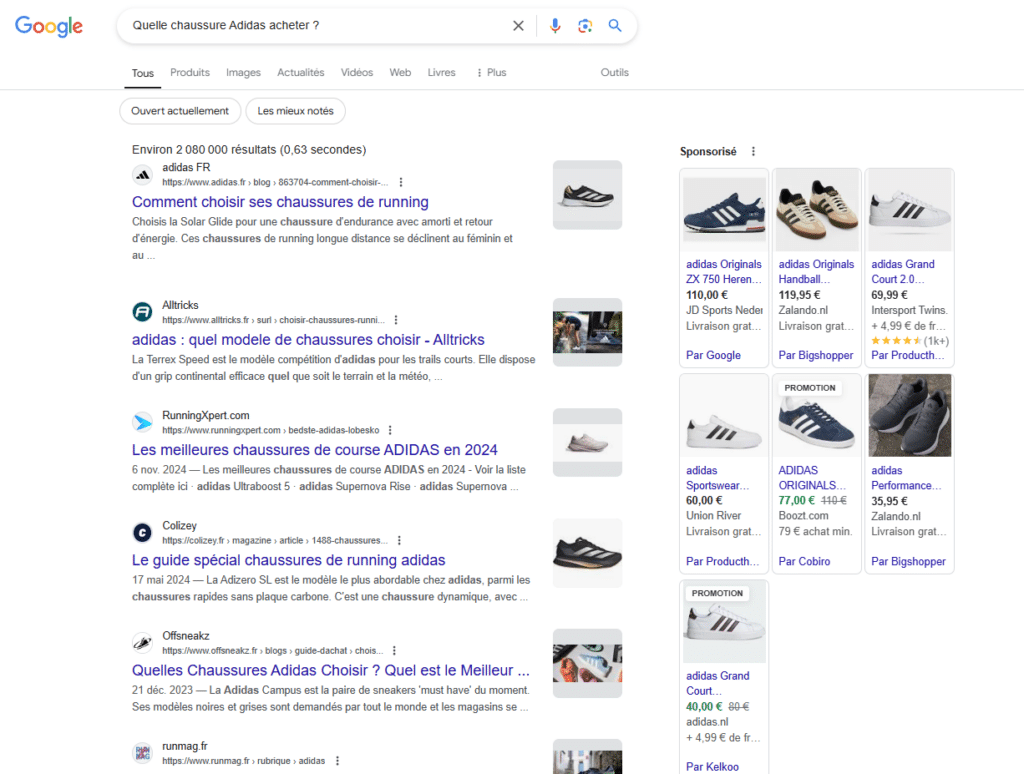This screenshot has height=774, width=1024.
Task: Clear the search query with X icon
Action: [518, 25]
